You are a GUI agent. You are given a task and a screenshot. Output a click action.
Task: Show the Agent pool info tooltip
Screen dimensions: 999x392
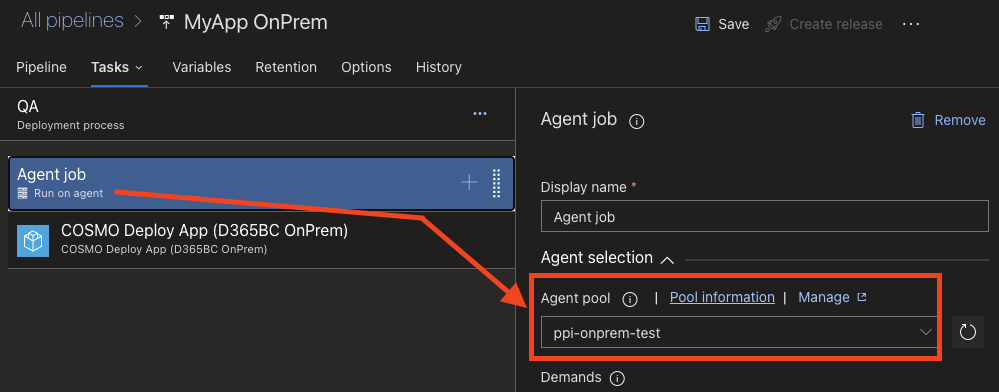click(630, 299)
